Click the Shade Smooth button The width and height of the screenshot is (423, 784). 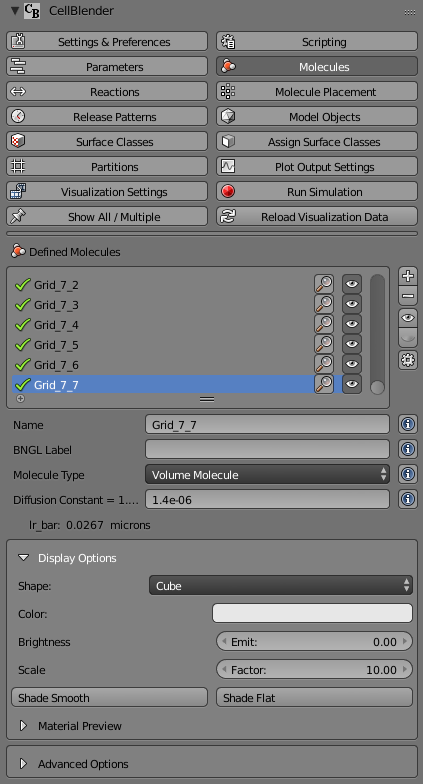[x=110, y=698]
